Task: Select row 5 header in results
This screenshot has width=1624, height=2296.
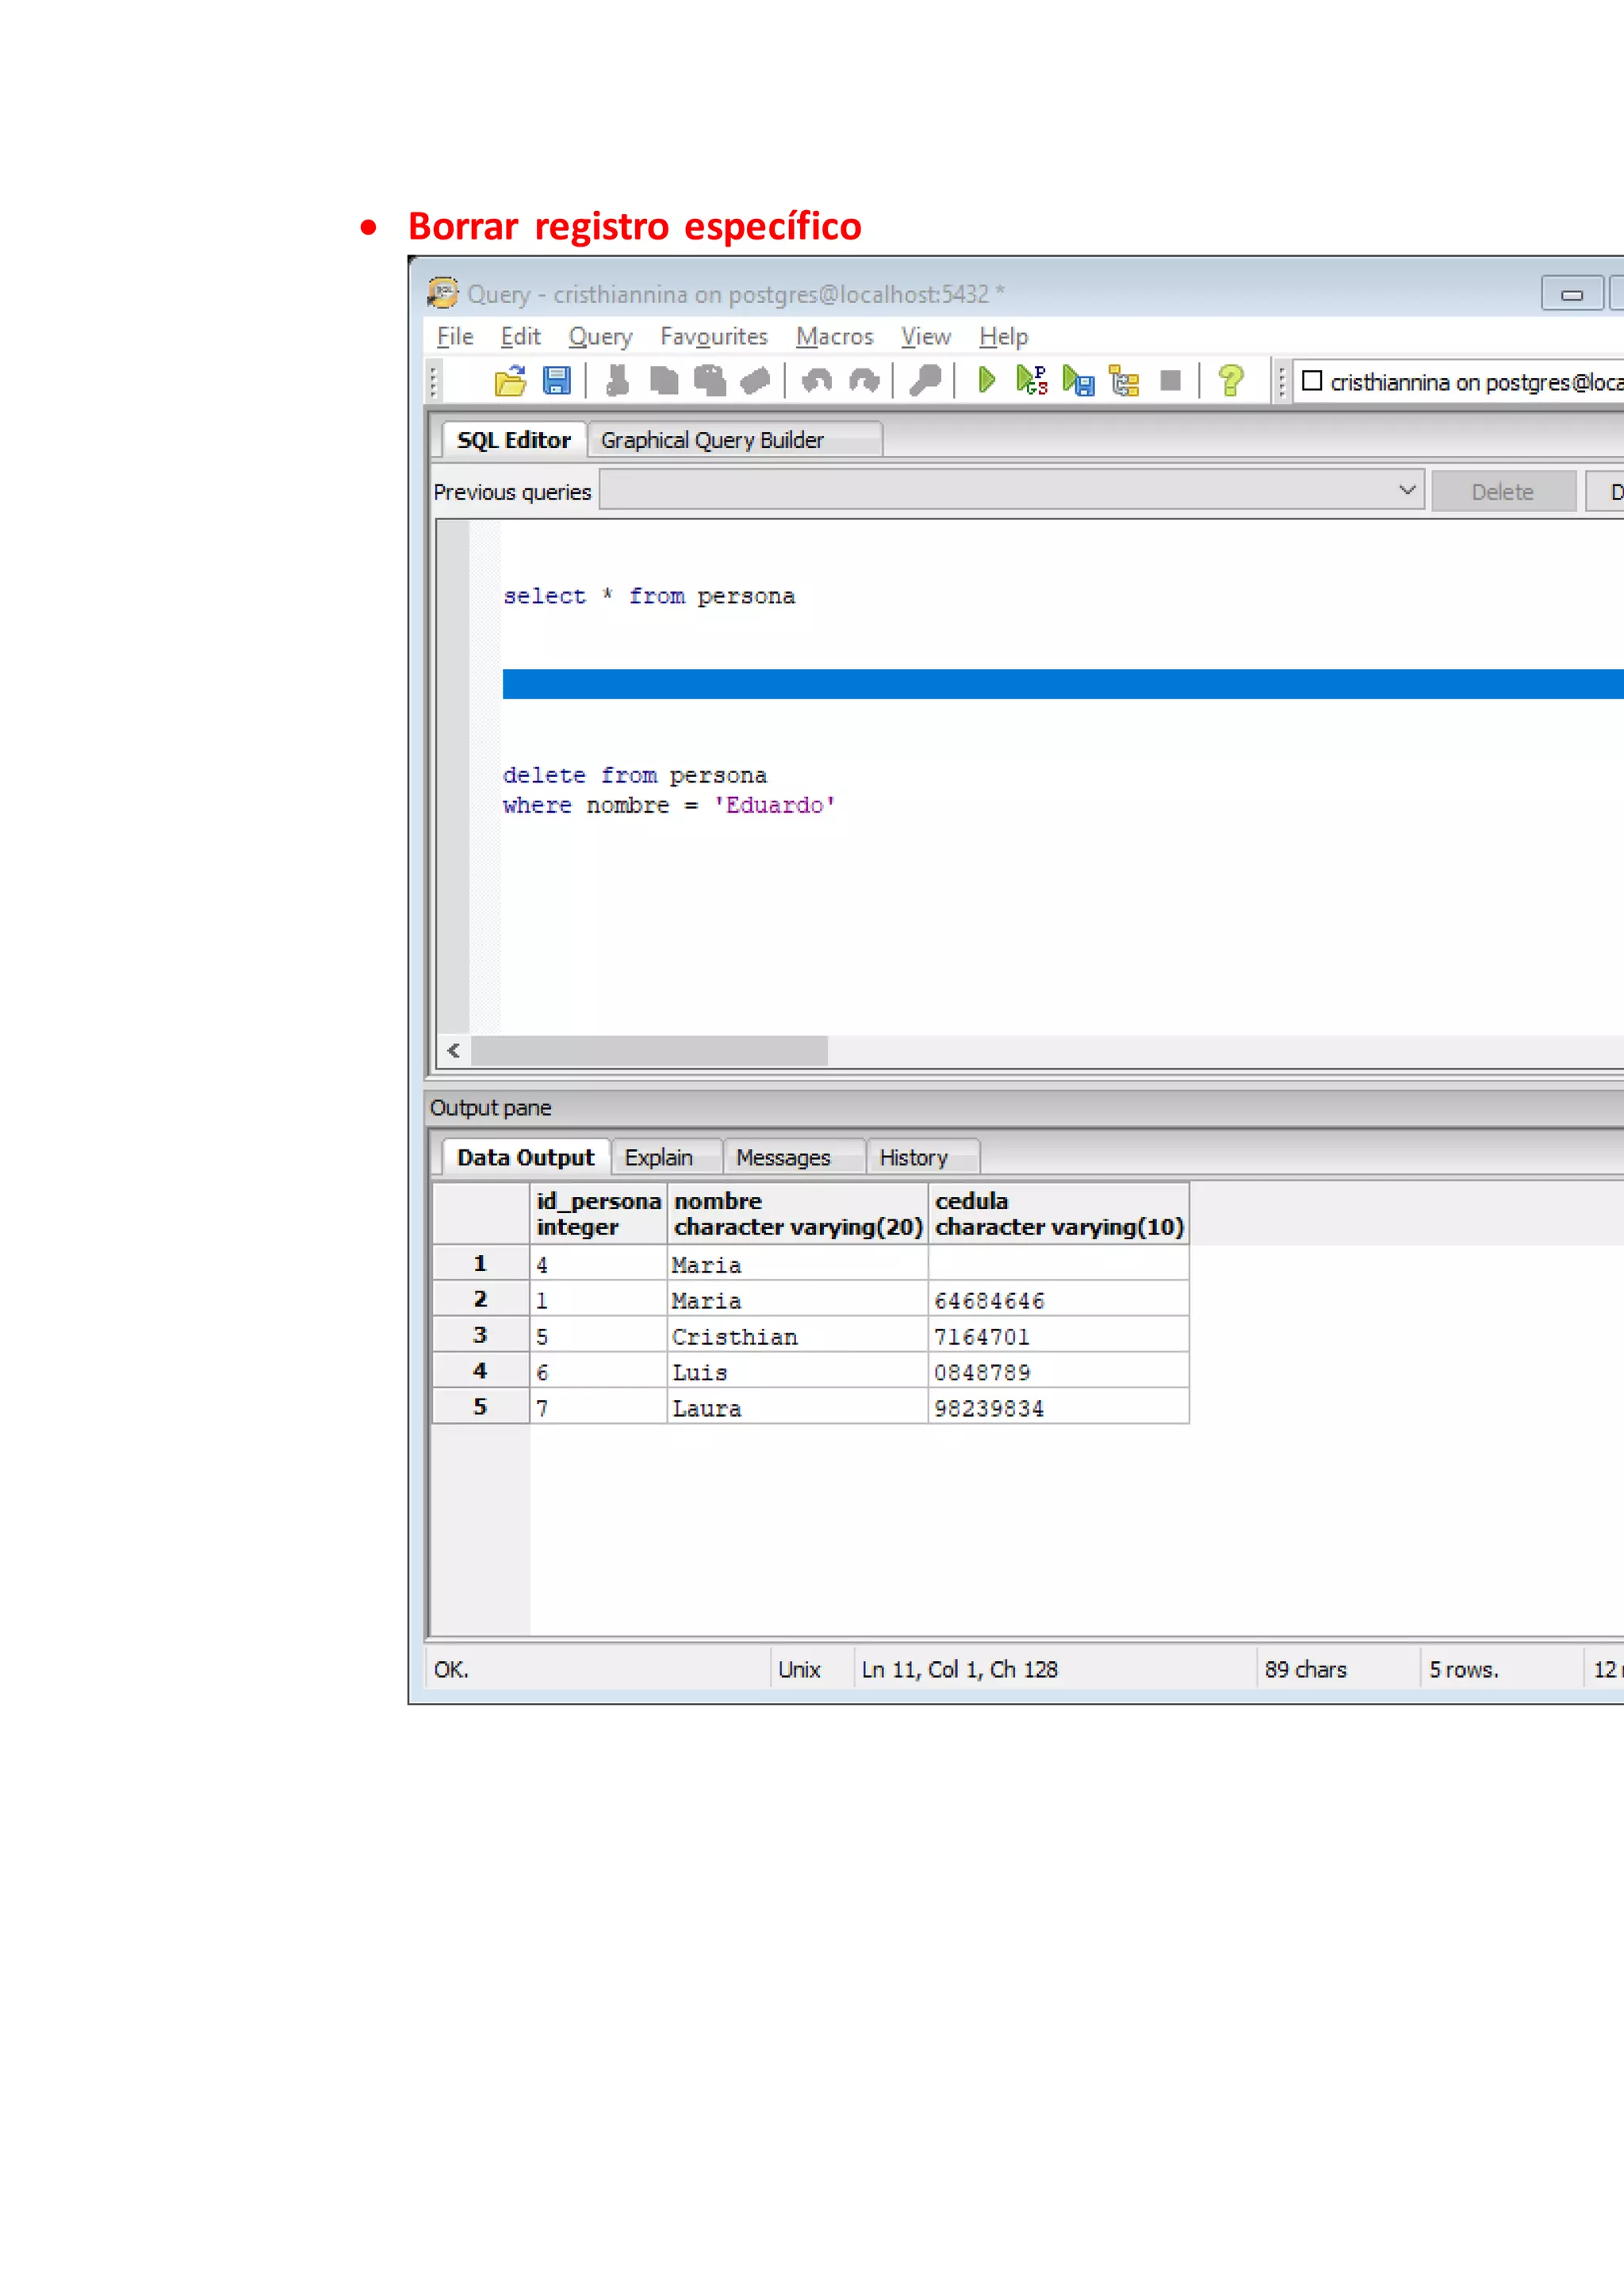Action: coord(480,1407)
